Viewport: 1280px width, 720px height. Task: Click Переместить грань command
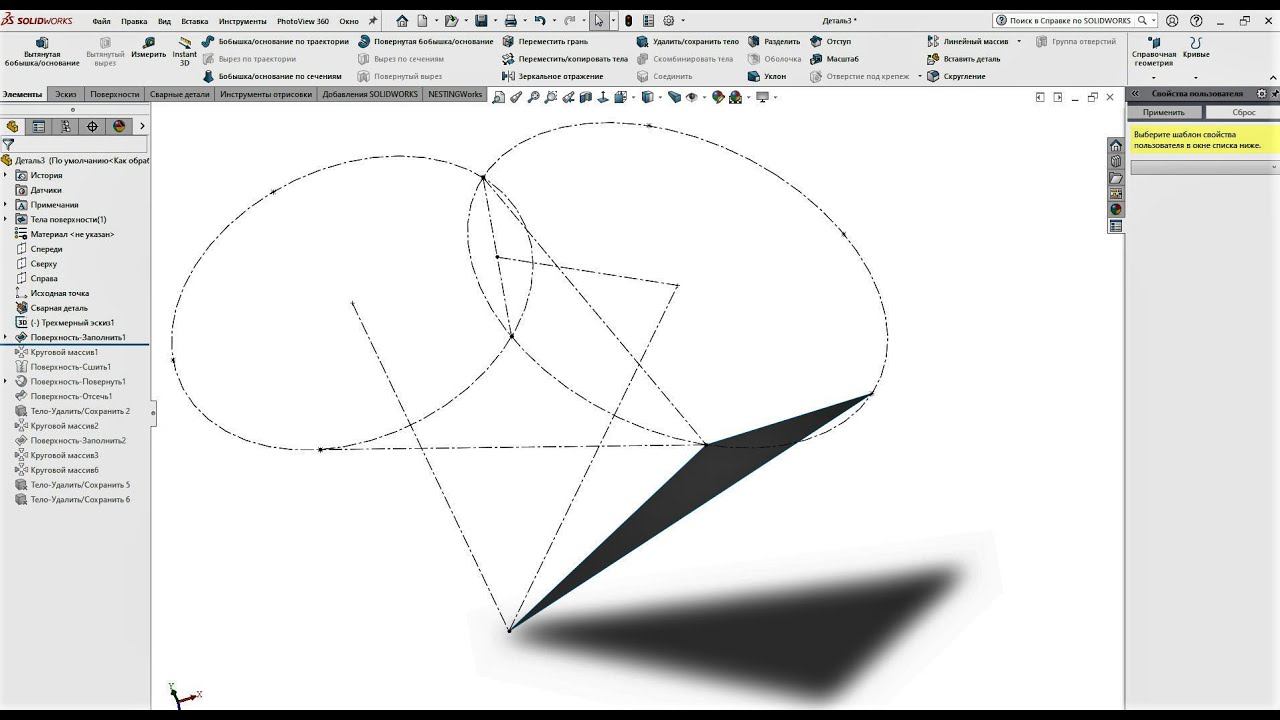[x=545, y=42]
